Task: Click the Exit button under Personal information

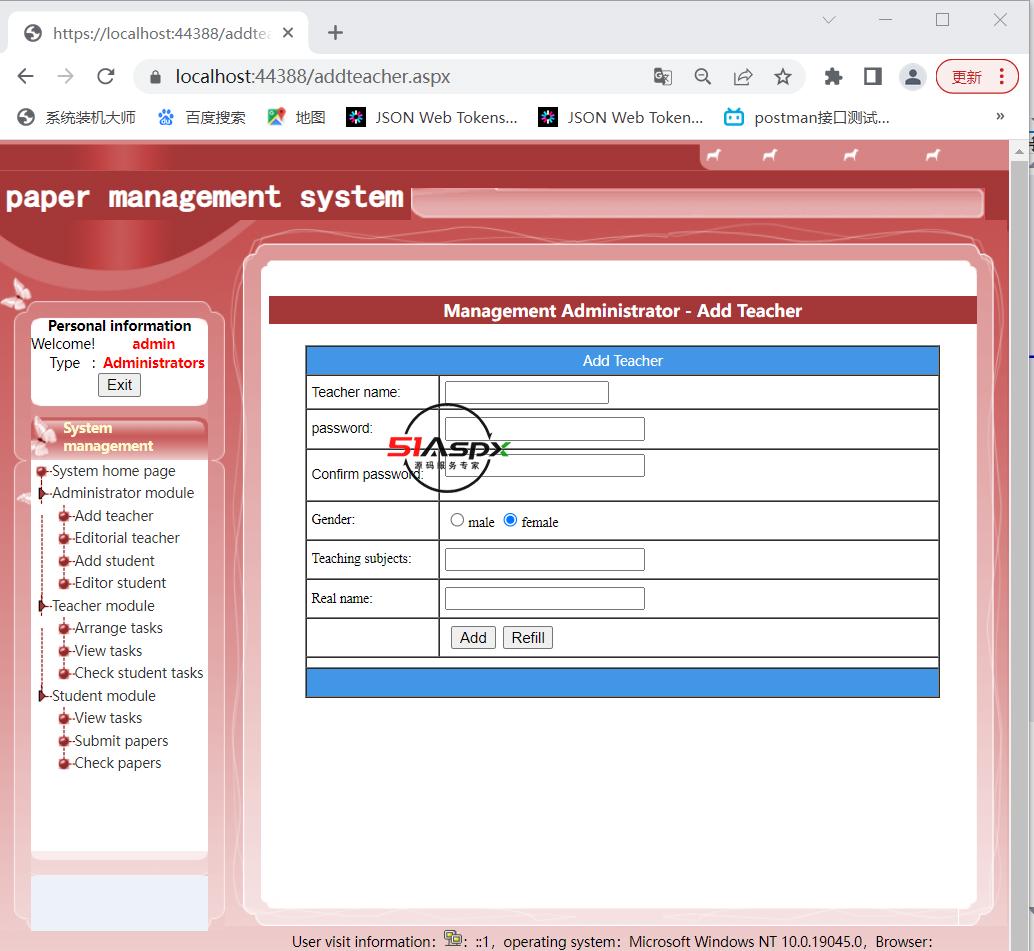Action: coord(120,385)
